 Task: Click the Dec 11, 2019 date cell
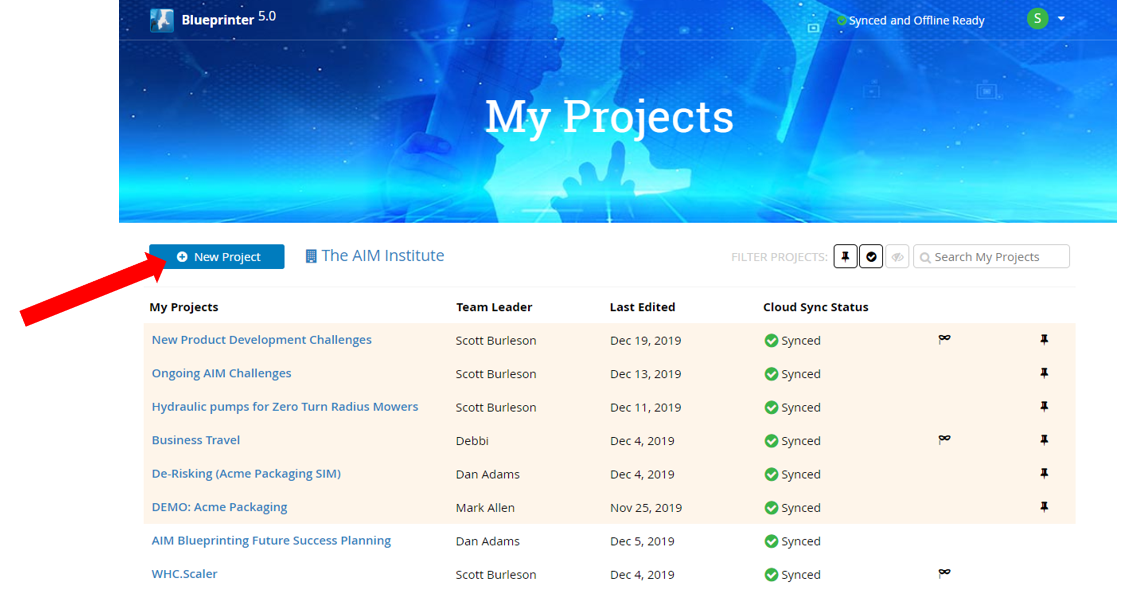click(646, 407)
